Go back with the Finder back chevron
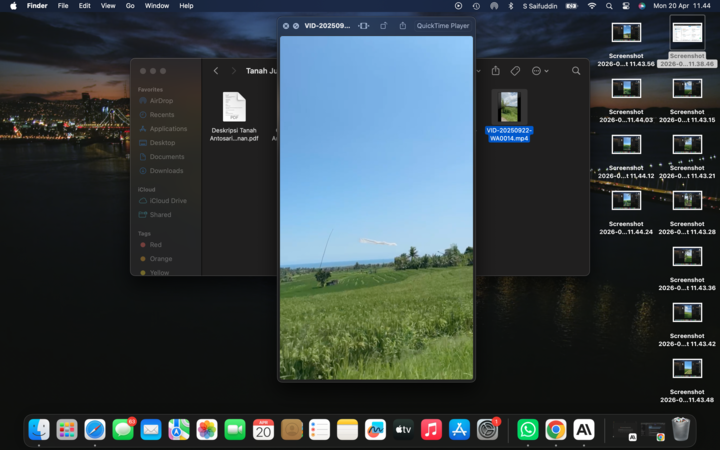The width and height of the screenshot is (720, 450). tap(216, 71)
